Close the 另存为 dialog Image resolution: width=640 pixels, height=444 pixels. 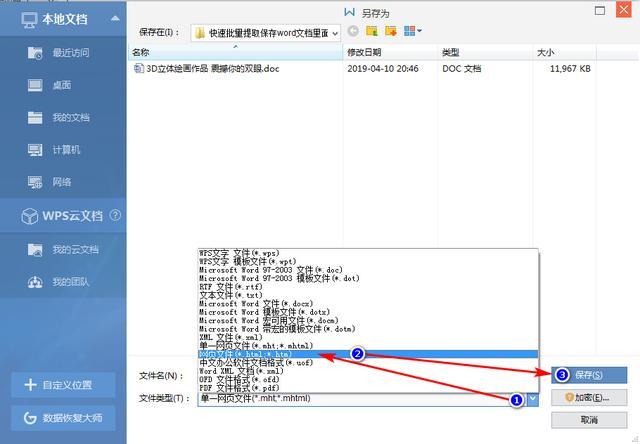point(624,10)
